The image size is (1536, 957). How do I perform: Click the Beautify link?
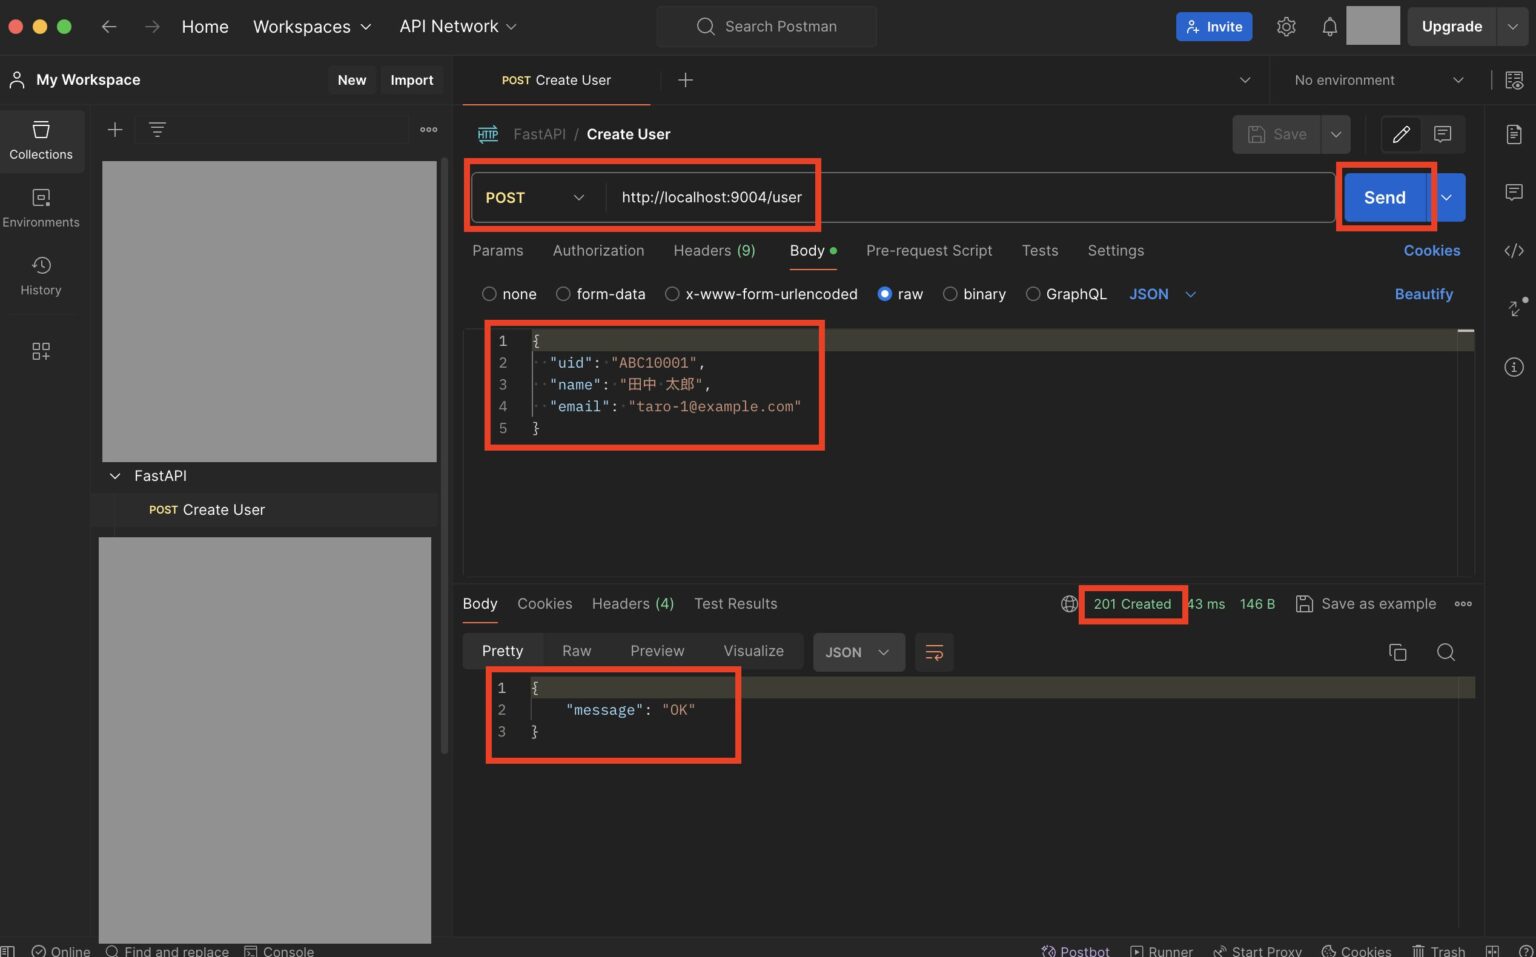(1423, 294)
